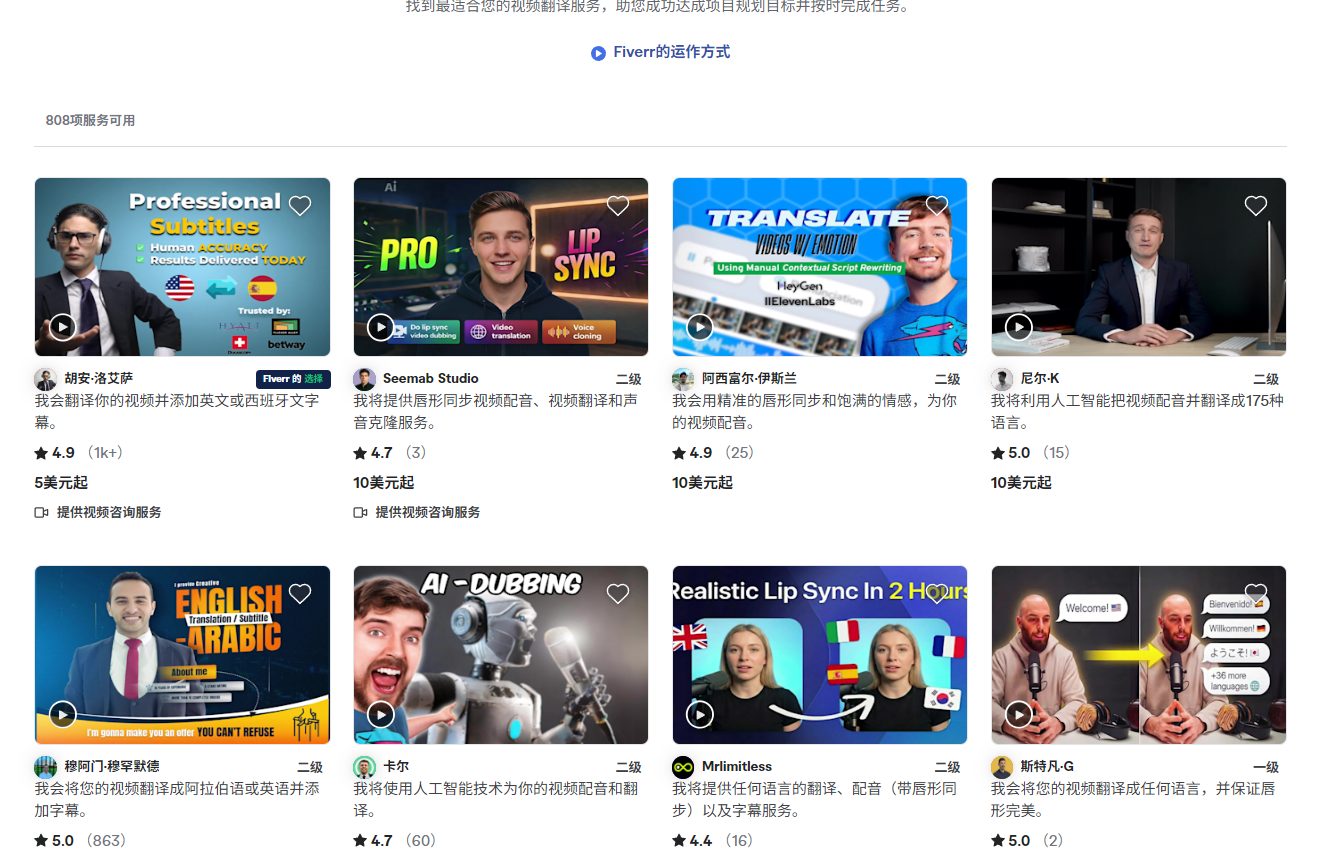Open the Professional Subtitles thumbnail
Viewport: 1335px width, 859px height.
click(x=182, y=267)
